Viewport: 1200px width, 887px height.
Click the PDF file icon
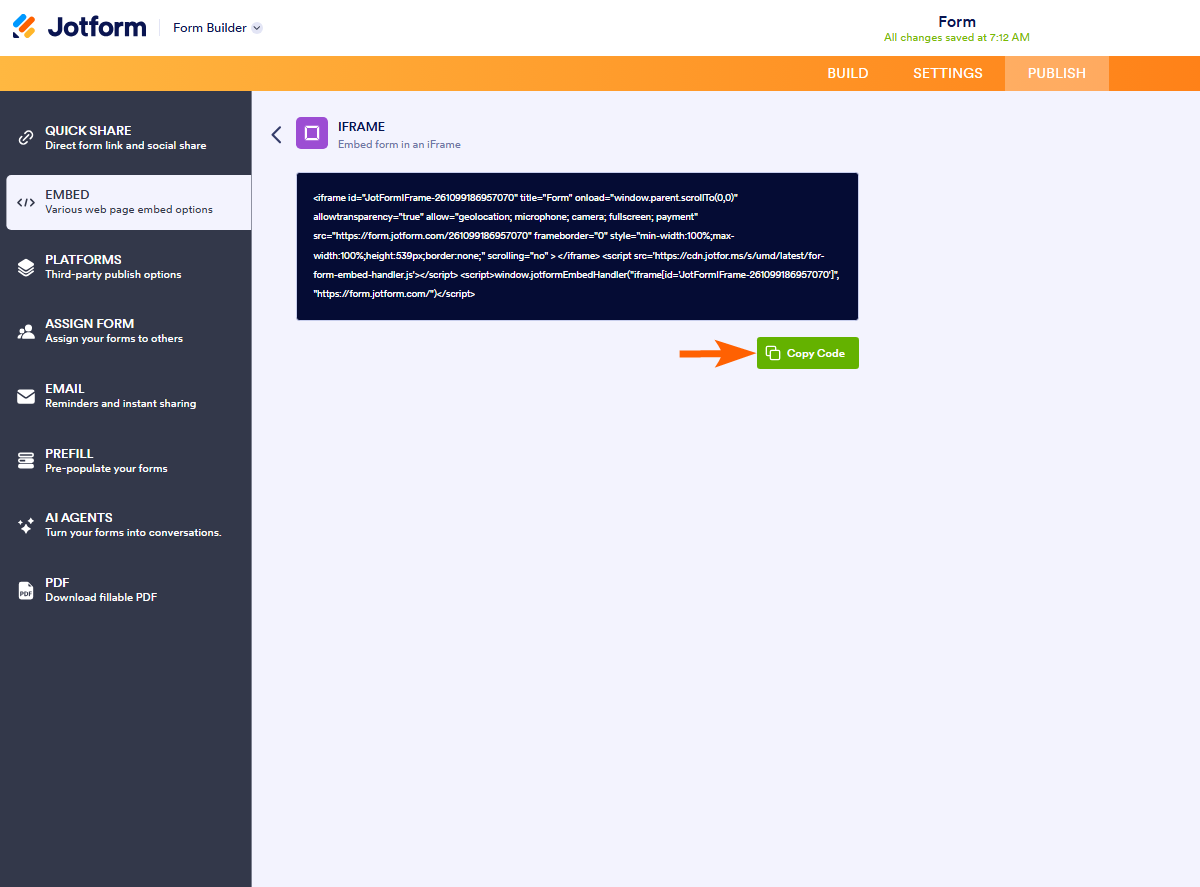(x=26, y=590)
